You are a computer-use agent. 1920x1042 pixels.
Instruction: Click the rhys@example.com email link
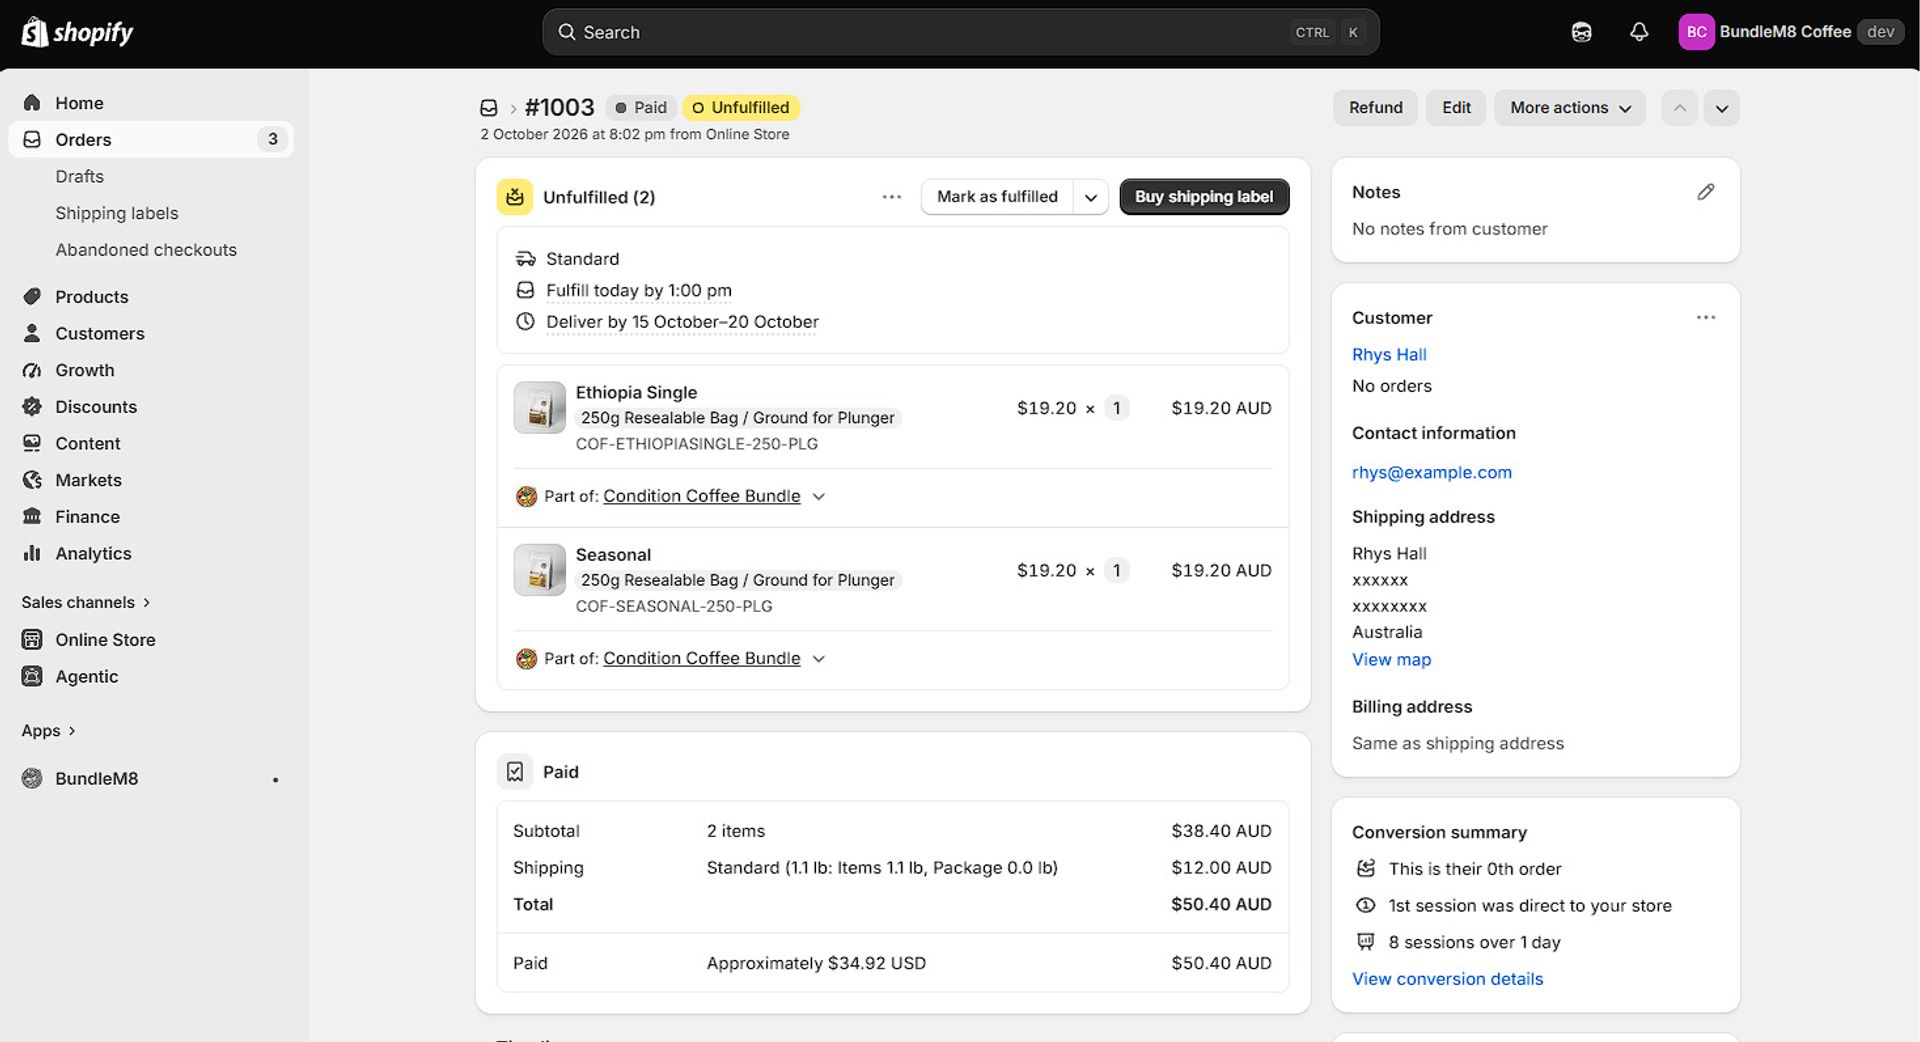[x=1431, y=473]
